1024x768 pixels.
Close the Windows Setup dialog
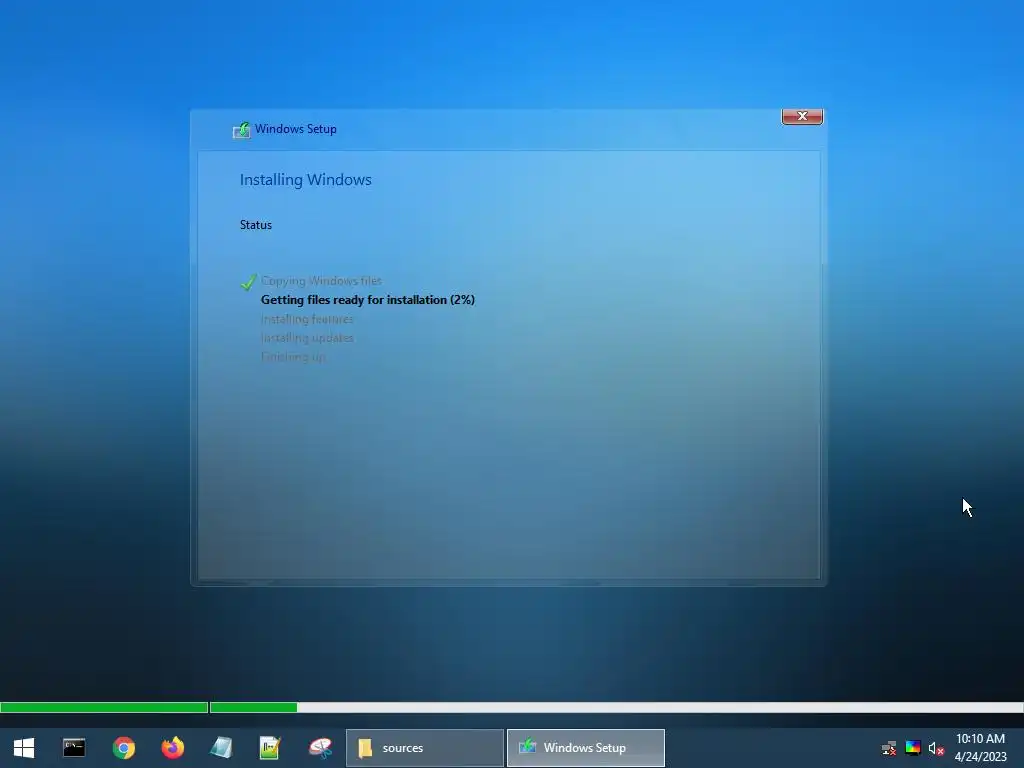click(x=802, y=116)
